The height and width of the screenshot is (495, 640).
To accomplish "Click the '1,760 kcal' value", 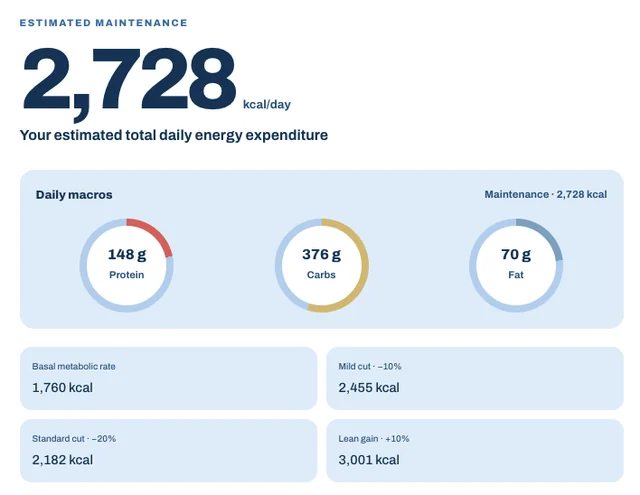I will point(62,387).
